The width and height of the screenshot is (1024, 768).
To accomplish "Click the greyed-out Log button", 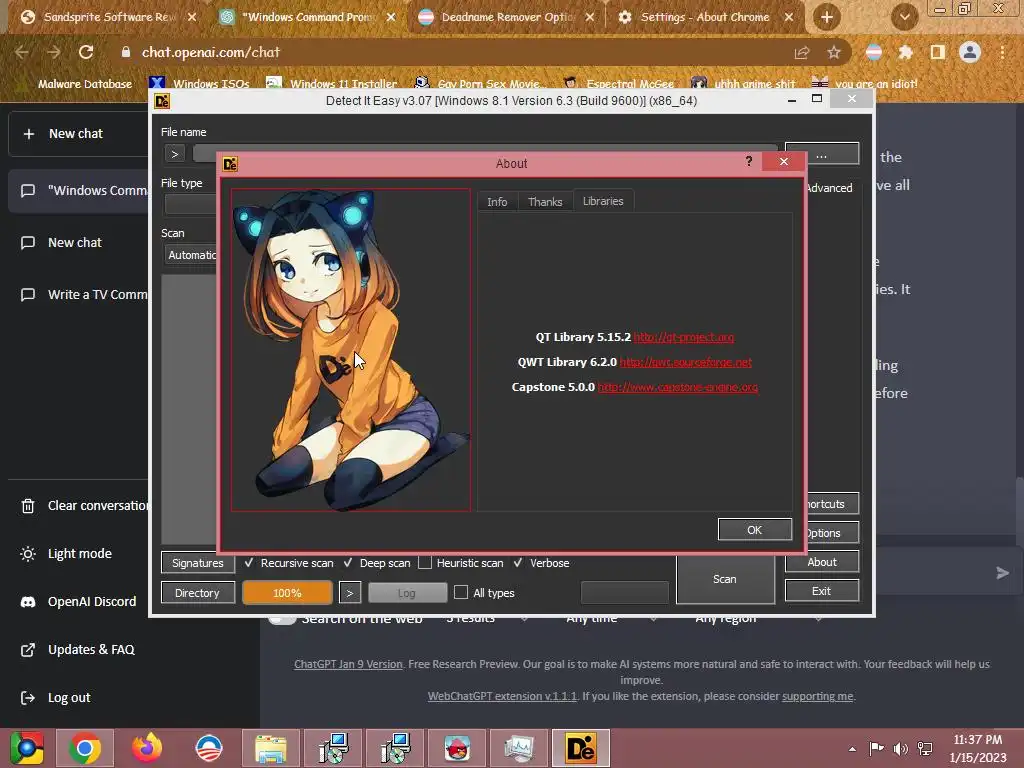I will [x=407, y=593].
